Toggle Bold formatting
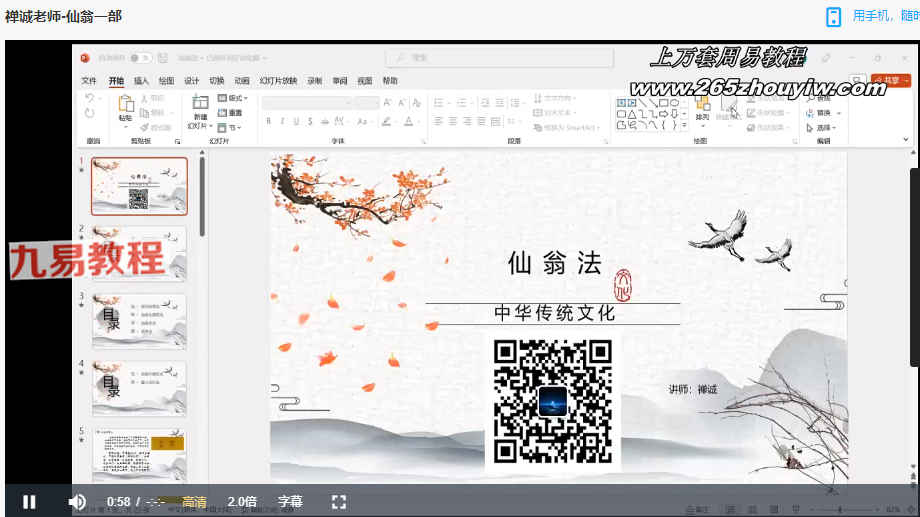The image size is (920, 517). (268, 121)
